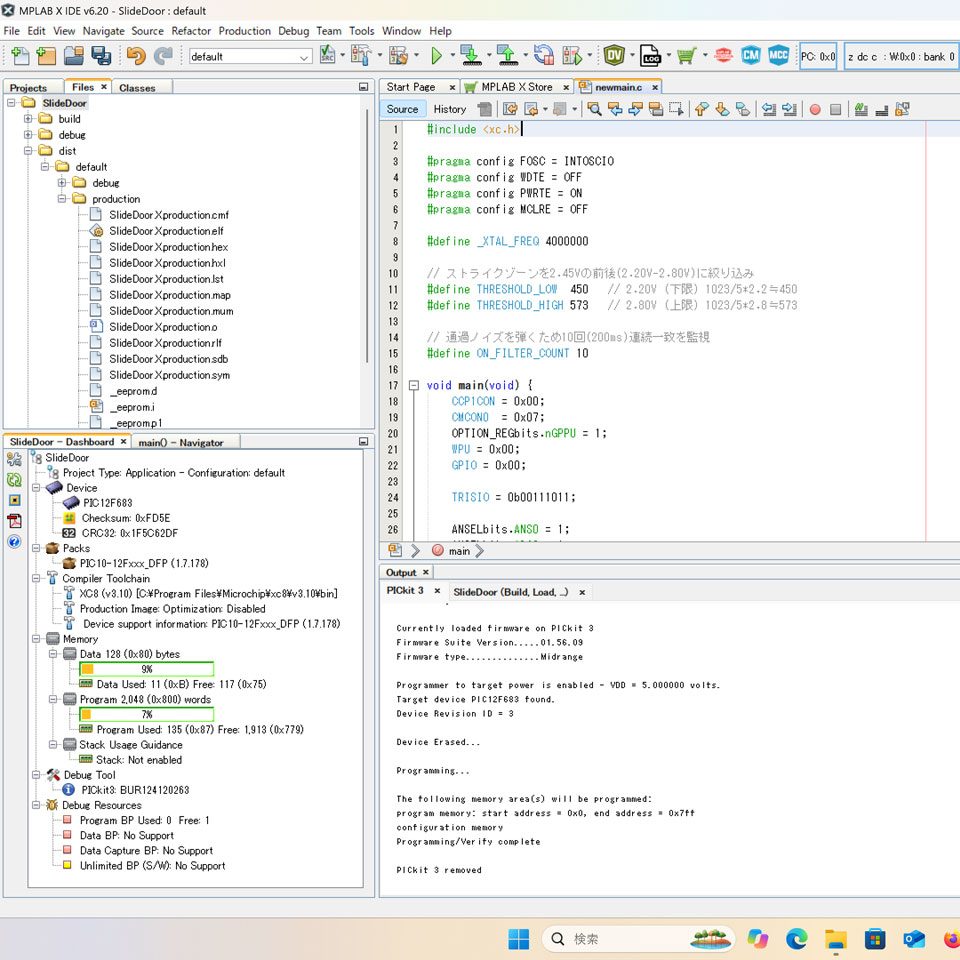Refresh debug tool status in Dashboard sidebar

pos(14,480)
